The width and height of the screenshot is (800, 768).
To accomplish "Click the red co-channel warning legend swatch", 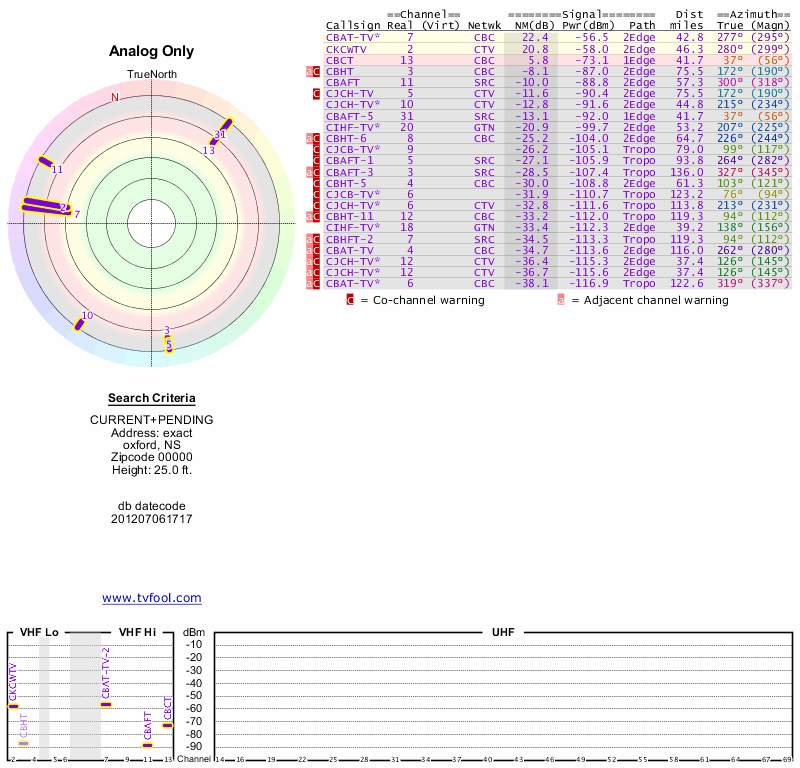I will 350,300.
